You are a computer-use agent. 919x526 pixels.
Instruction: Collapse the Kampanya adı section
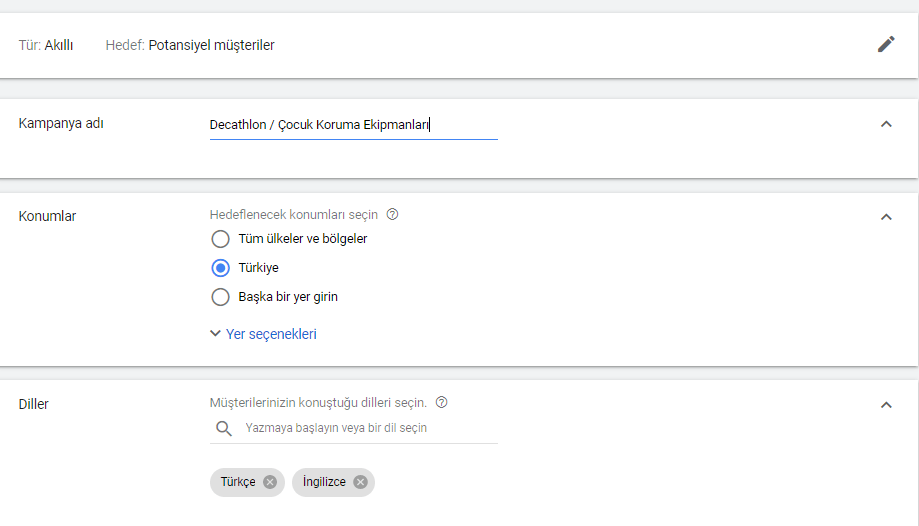coord(886,124)
